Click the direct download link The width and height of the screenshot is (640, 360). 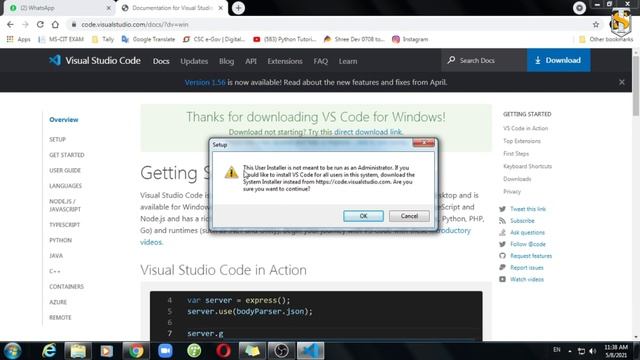(368, 132)
